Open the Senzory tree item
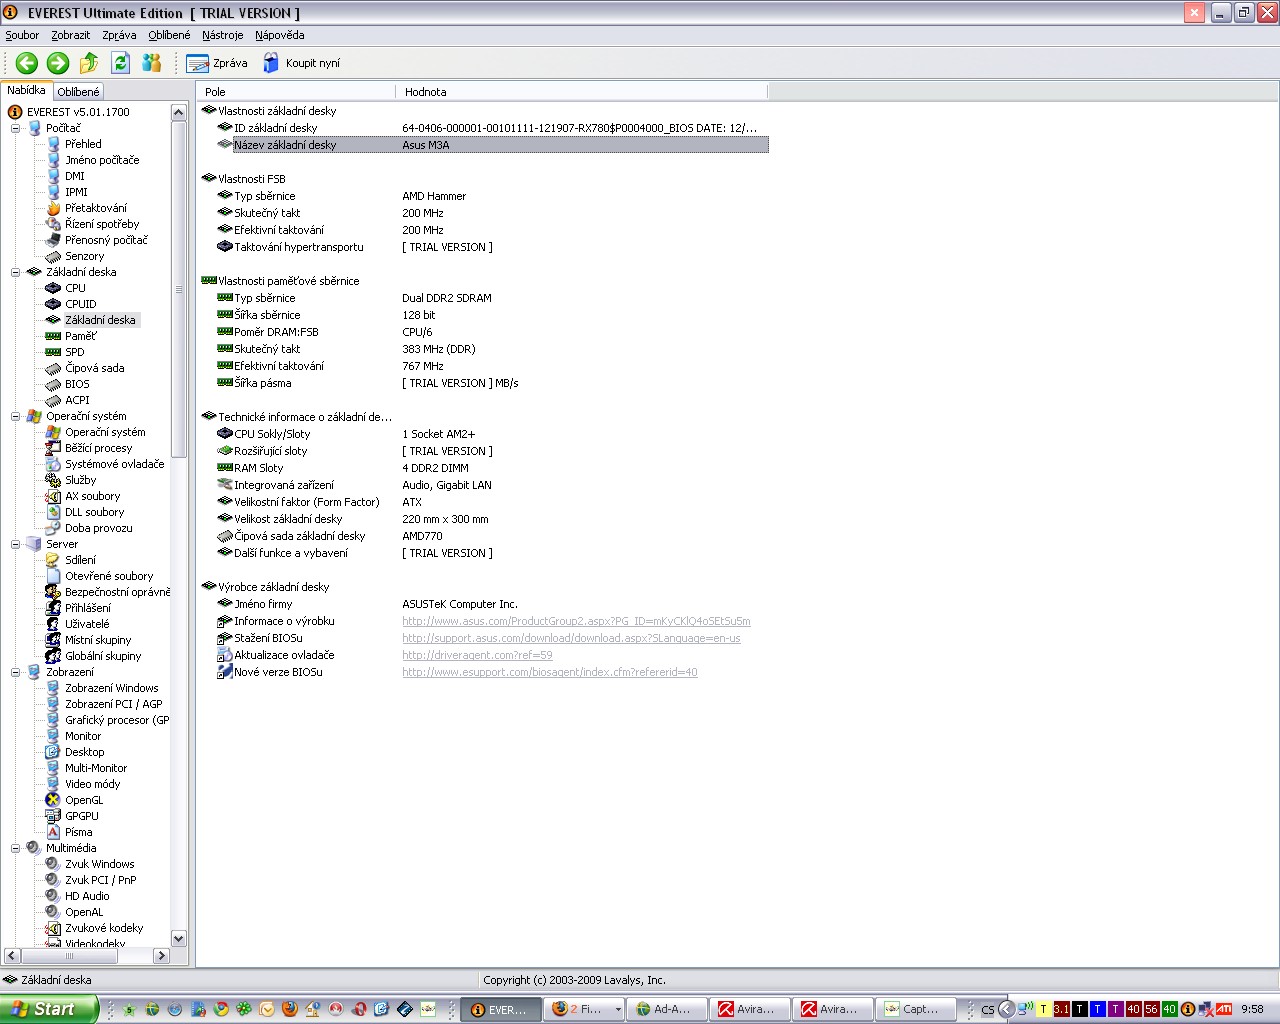This screenshot has height=1024, width=1280. click(x=84, y=256)
